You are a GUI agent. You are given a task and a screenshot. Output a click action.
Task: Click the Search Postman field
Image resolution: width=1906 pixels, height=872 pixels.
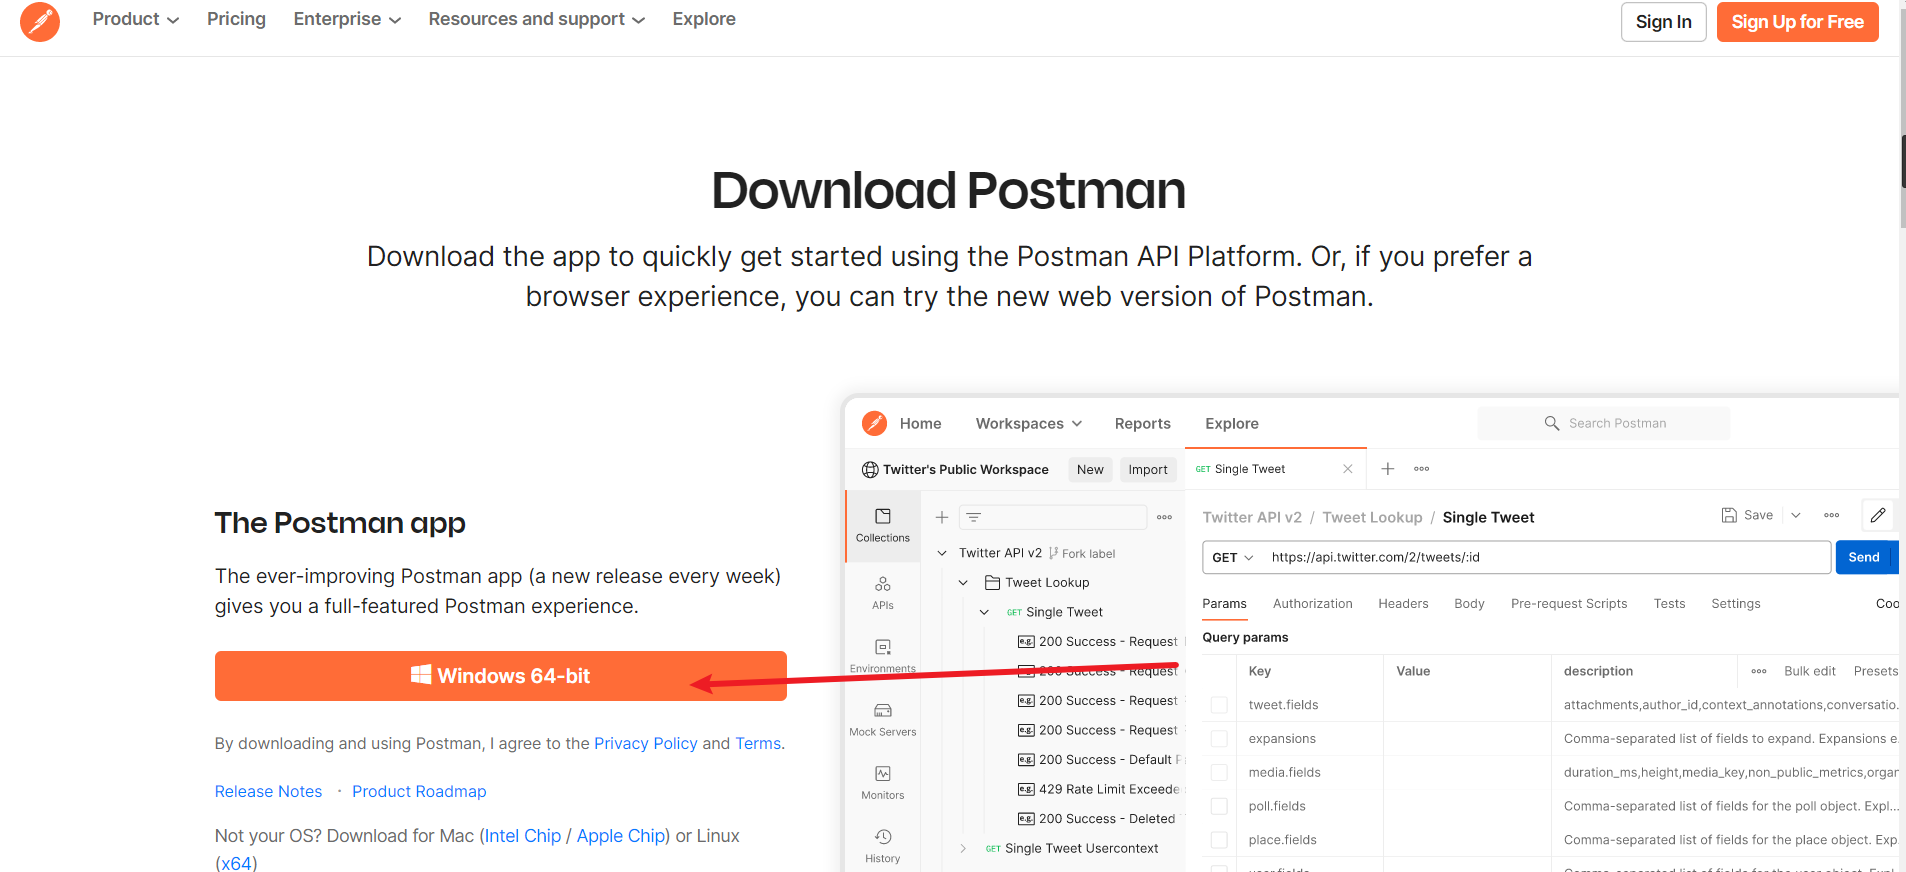point(1604,423)
